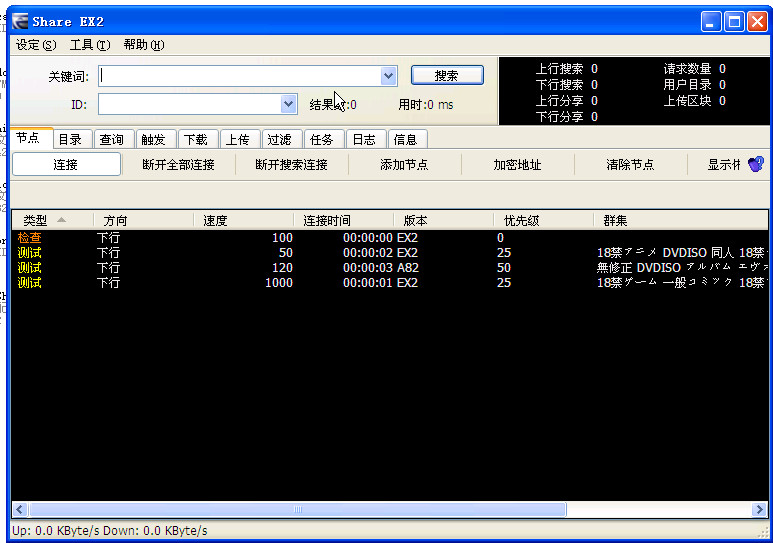
Task: Expand the 关键词 dropdown arrow
Action: [388, 76]
